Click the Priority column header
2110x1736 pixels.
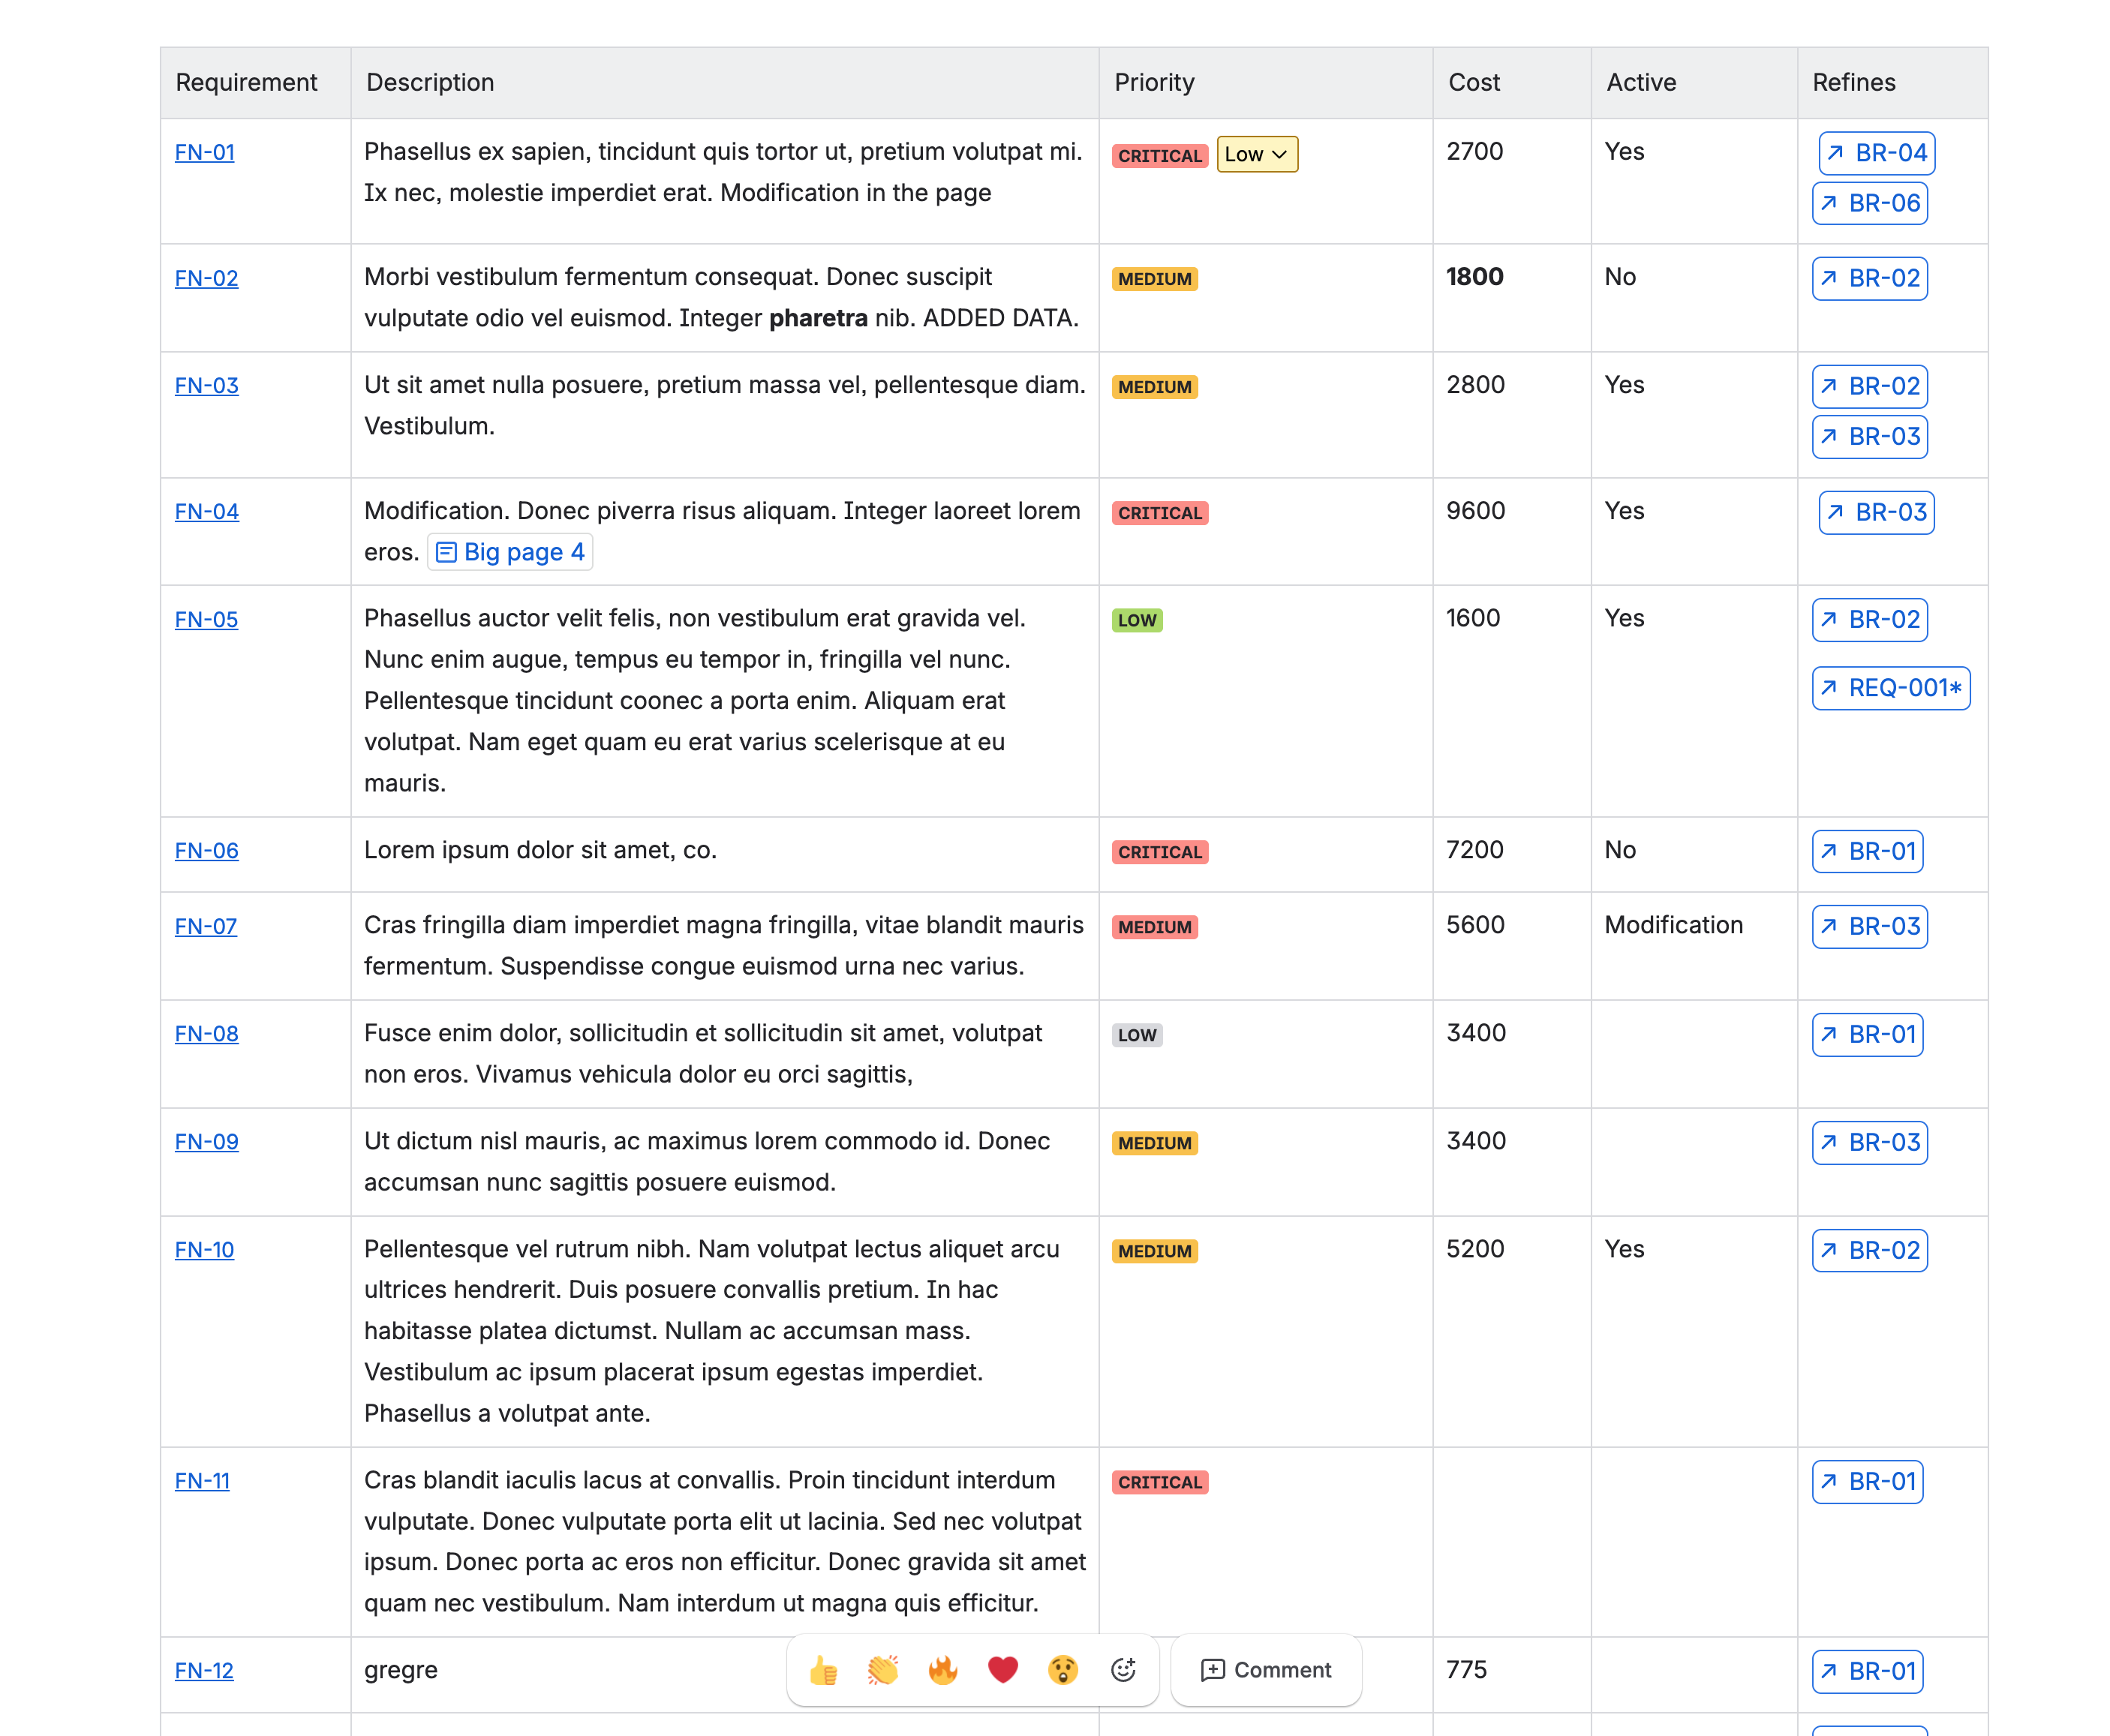coord(1154,82)
